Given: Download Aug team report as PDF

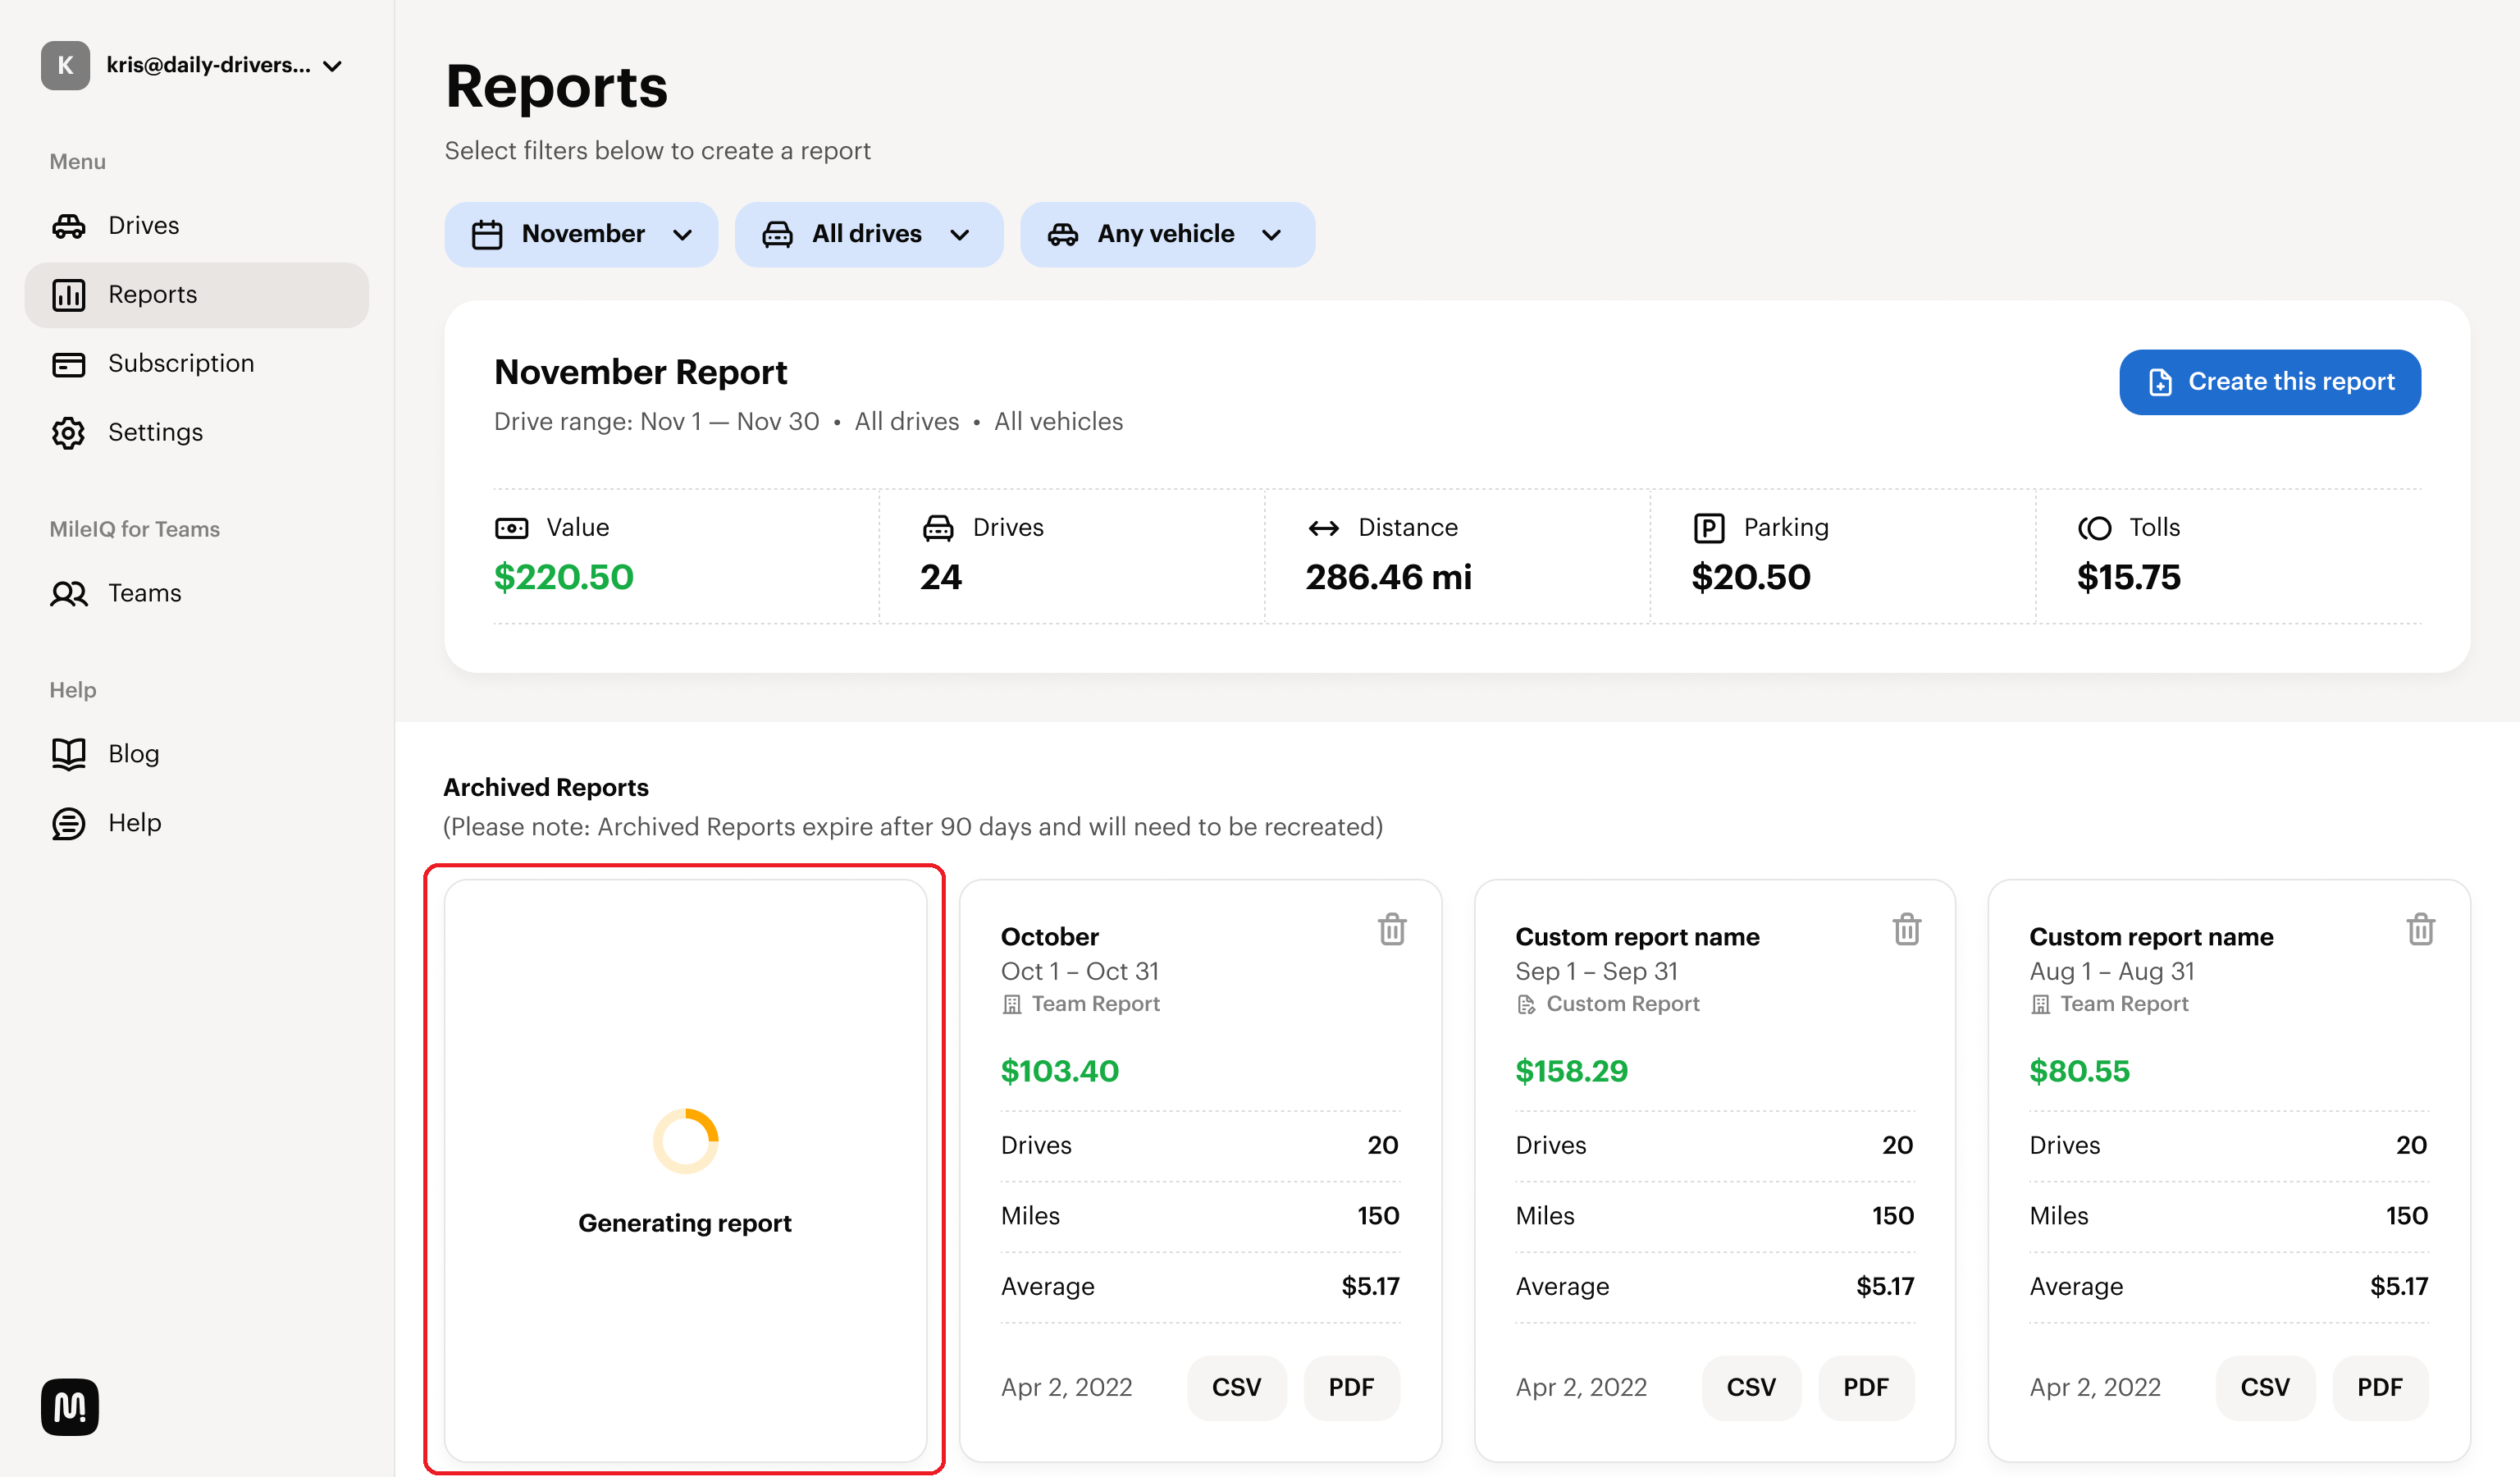Looking at the screenshot, I should point(2380,1388).
